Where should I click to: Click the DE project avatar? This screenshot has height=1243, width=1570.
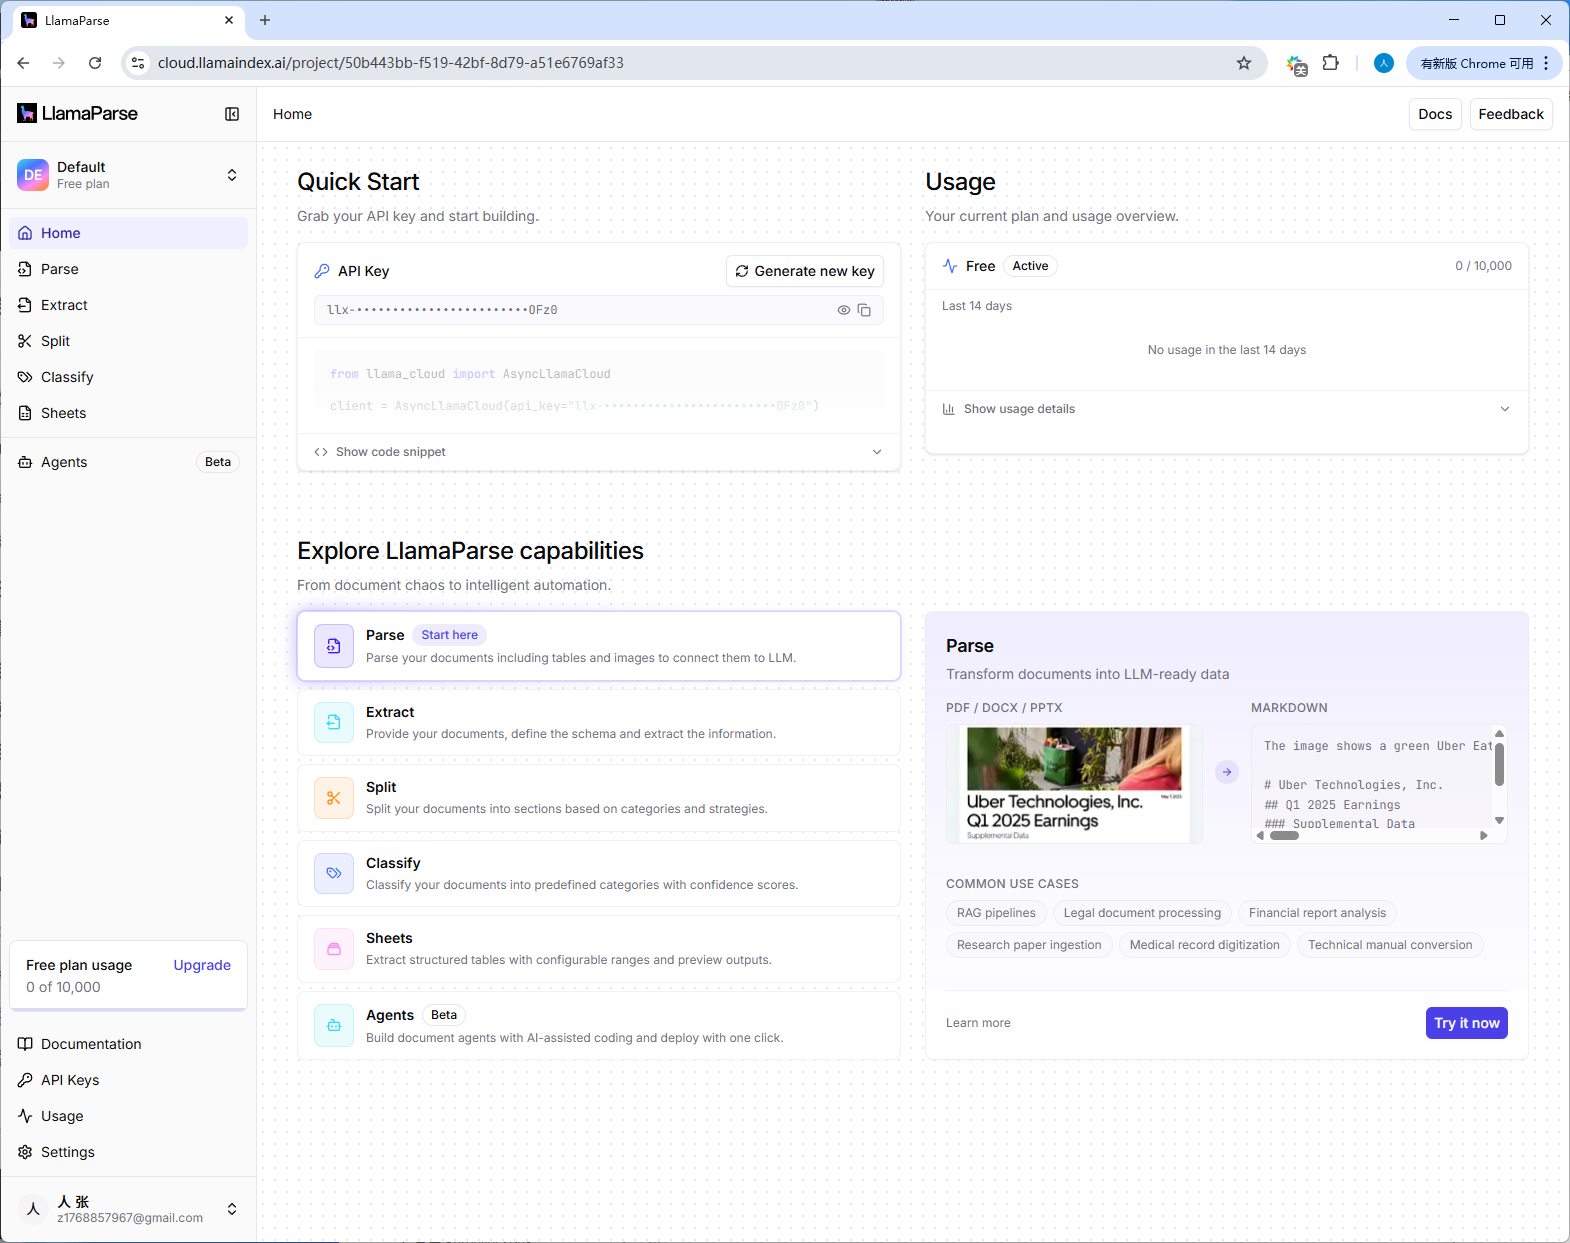tap(33, 175)
